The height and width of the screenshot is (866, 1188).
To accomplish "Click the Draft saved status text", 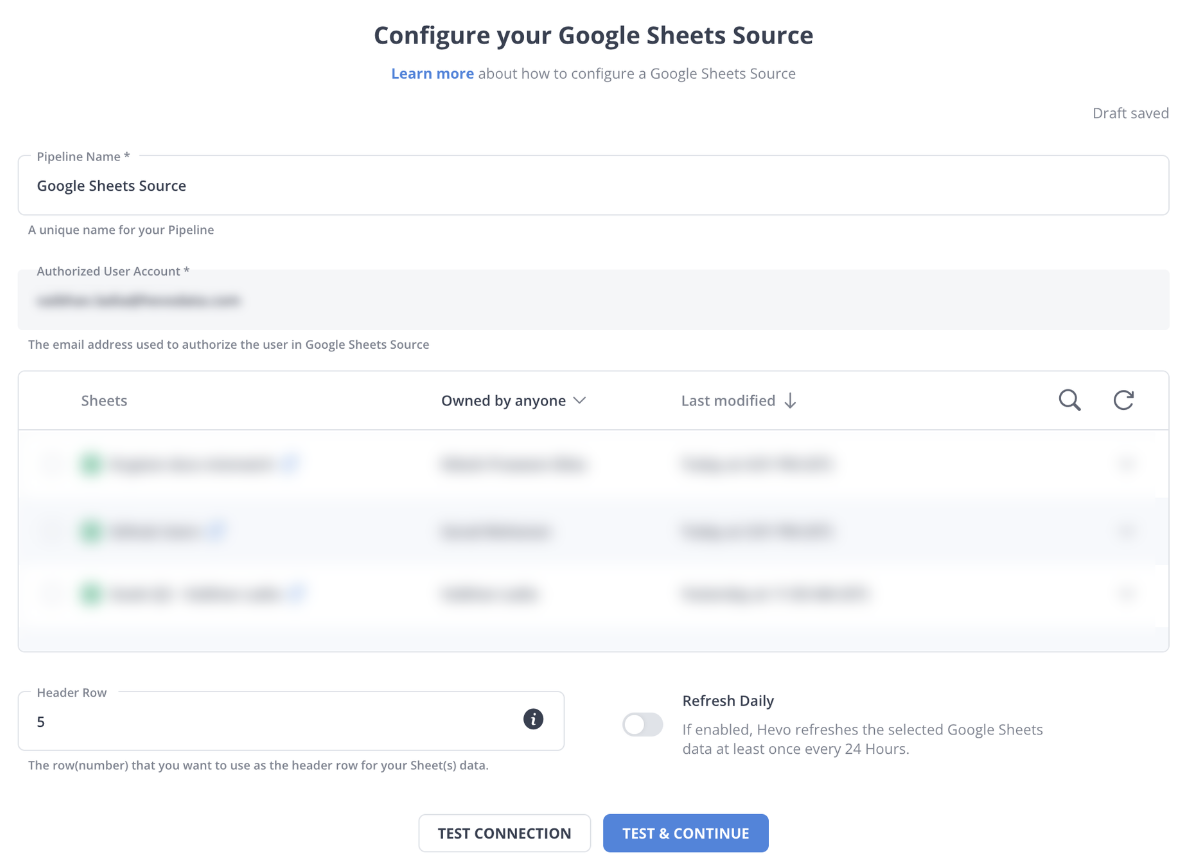I will (x=1130, y=113).
